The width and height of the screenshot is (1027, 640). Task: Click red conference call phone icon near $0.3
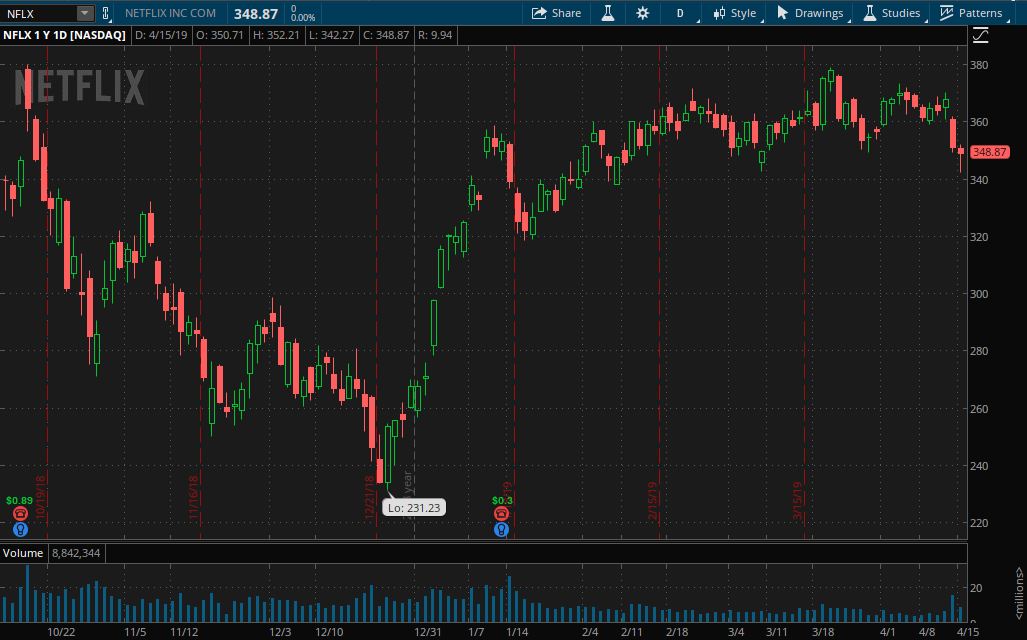tap(502, 514)
